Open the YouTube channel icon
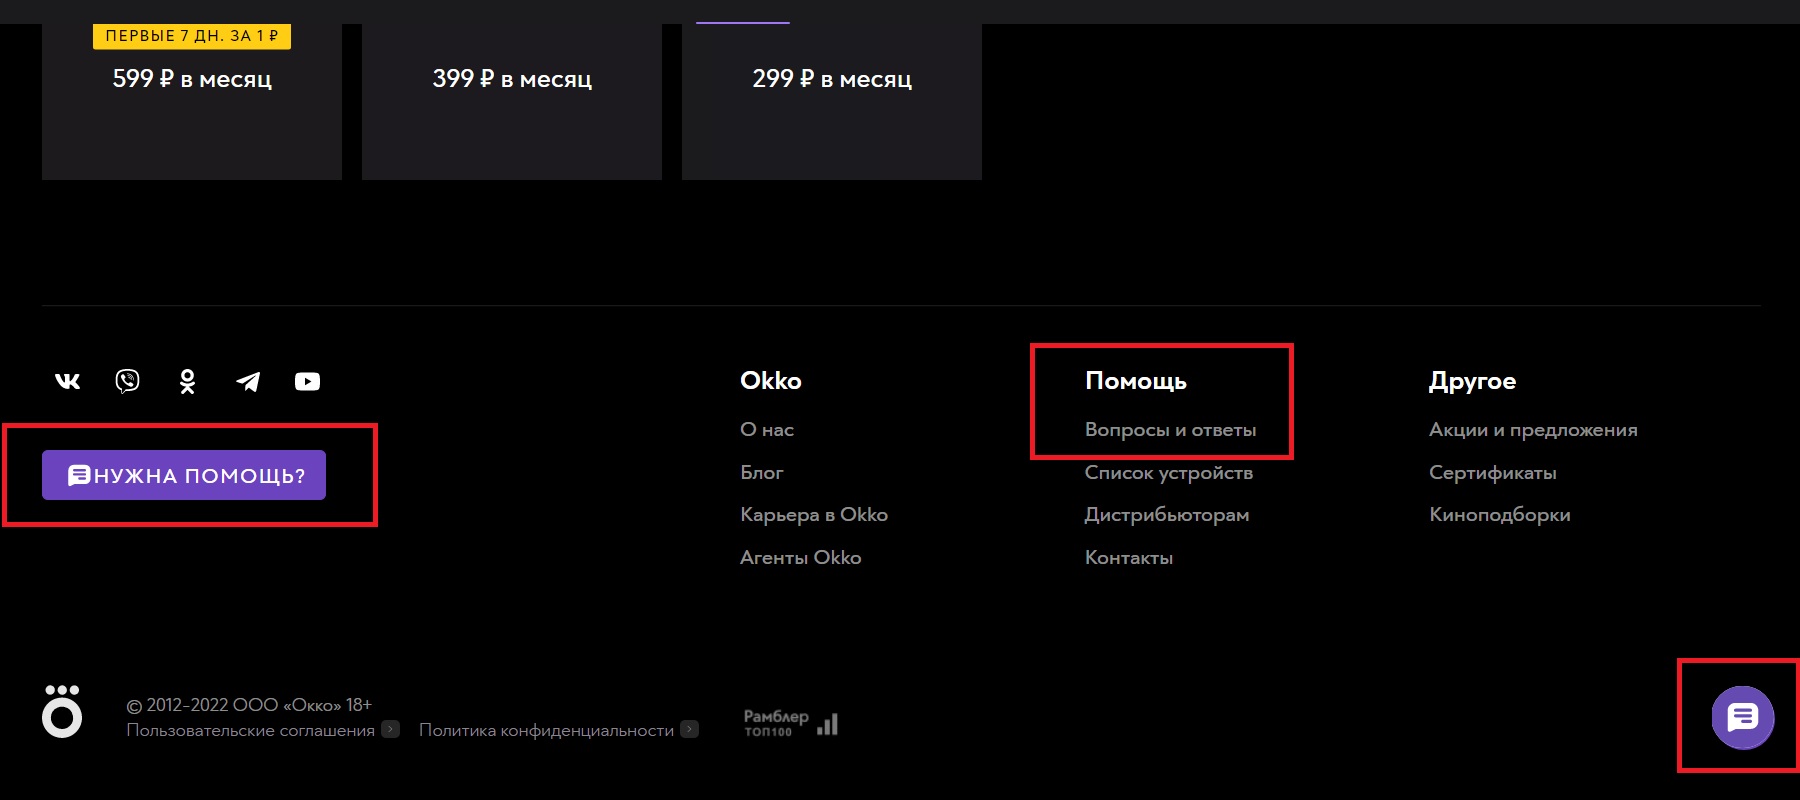1800x800 pixels. pos(307,381)
